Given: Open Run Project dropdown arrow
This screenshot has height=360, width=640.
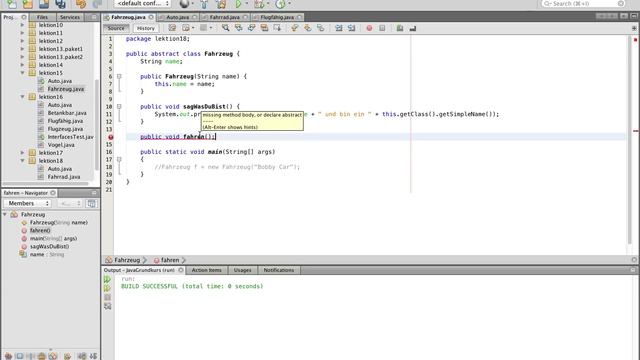Looking at the screenshot, I should [x=247, y=4].
